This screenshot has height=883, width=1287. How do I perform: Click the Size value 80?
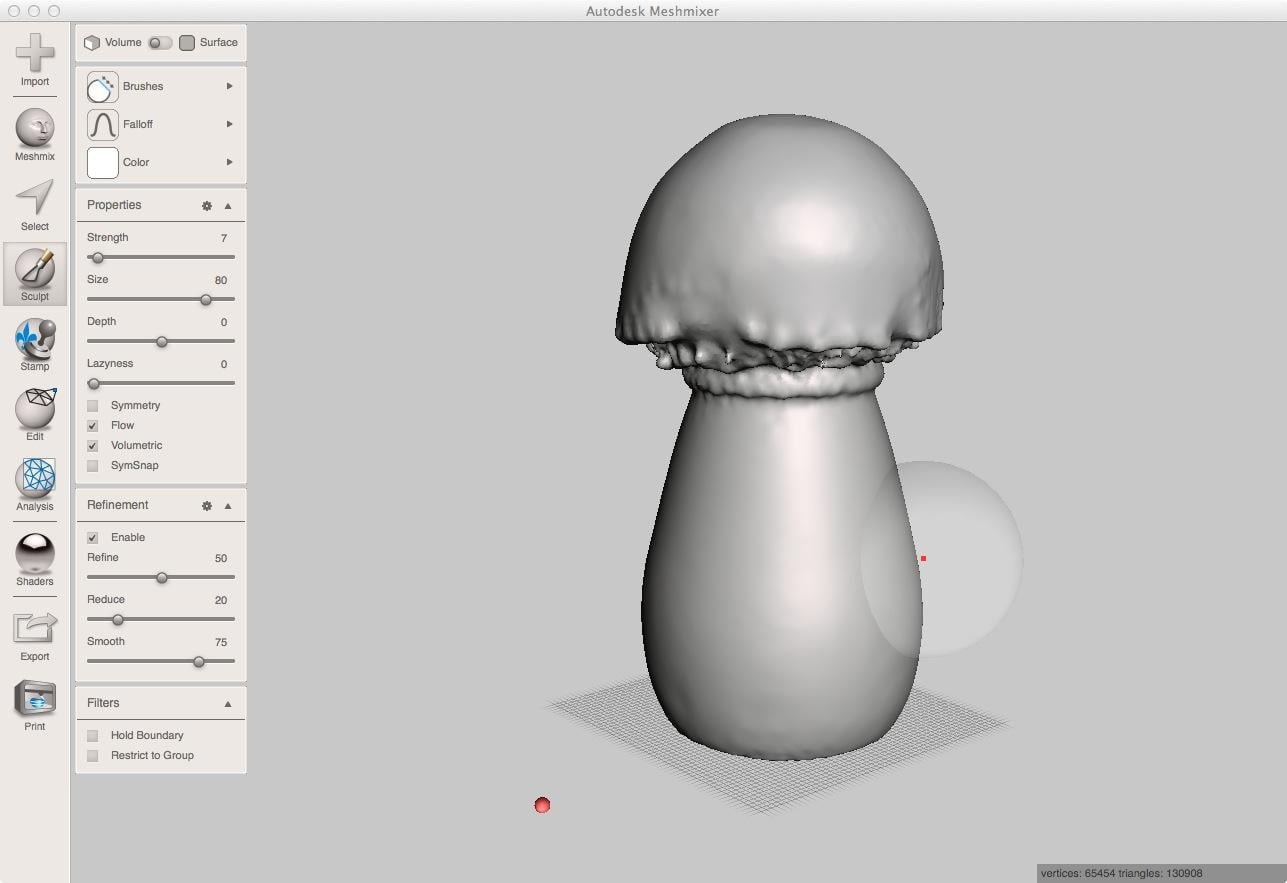[x=221, y=280]
